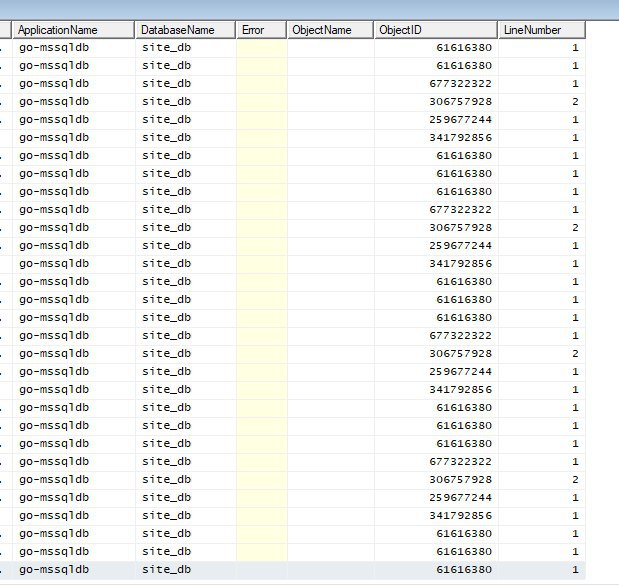Viewport: 619px width, 586px height.
Task: Select the topmost 677322322 ObjectID cell
Action: click(460, 84)
